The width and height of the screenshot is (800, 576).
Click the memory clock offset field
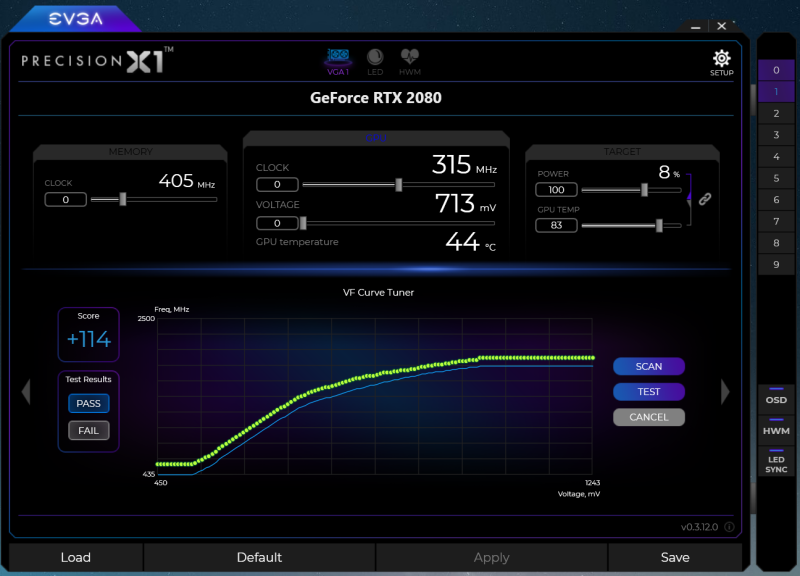click(65, 199)
